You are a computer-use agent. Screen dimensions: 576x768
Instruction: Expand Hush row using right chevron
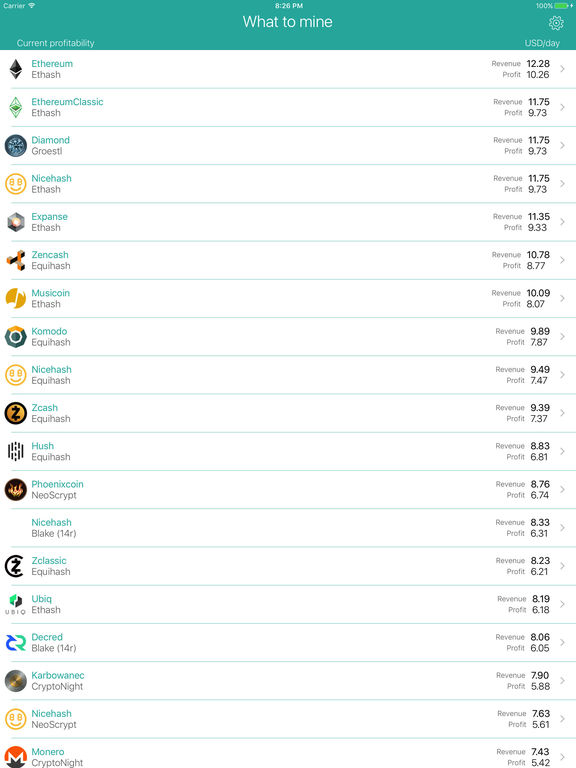click(562, 451)
